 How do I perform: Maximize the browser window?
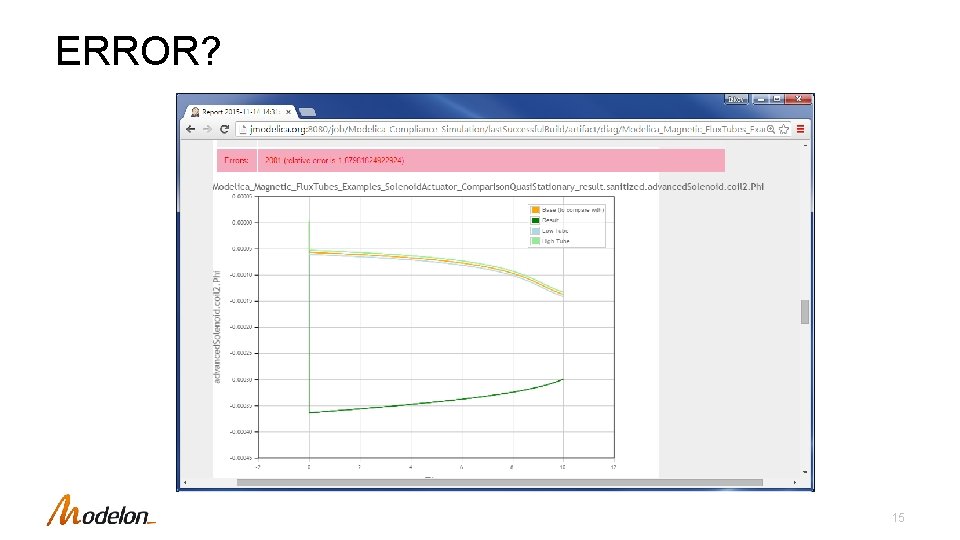(x=777, y=99)
